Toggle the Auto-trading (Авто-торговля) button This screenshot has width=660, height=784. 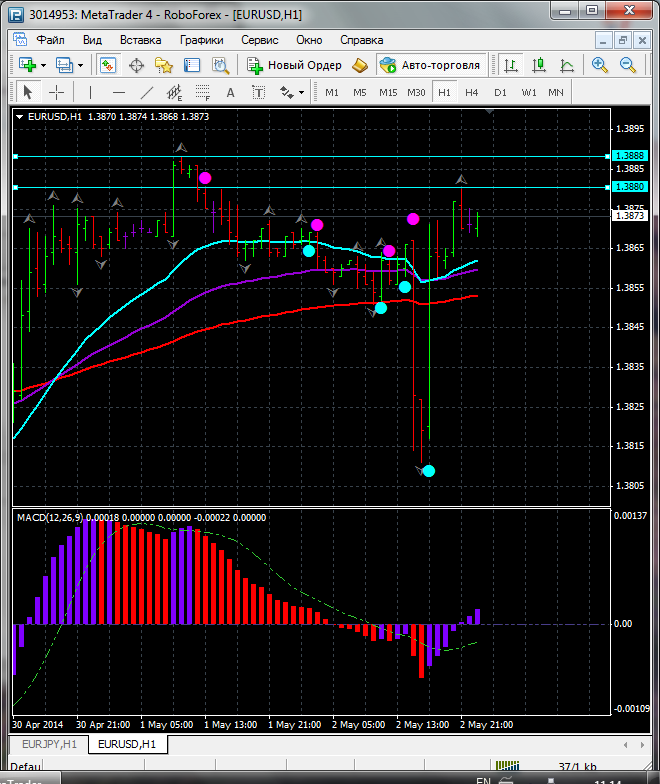pos(429,65)
